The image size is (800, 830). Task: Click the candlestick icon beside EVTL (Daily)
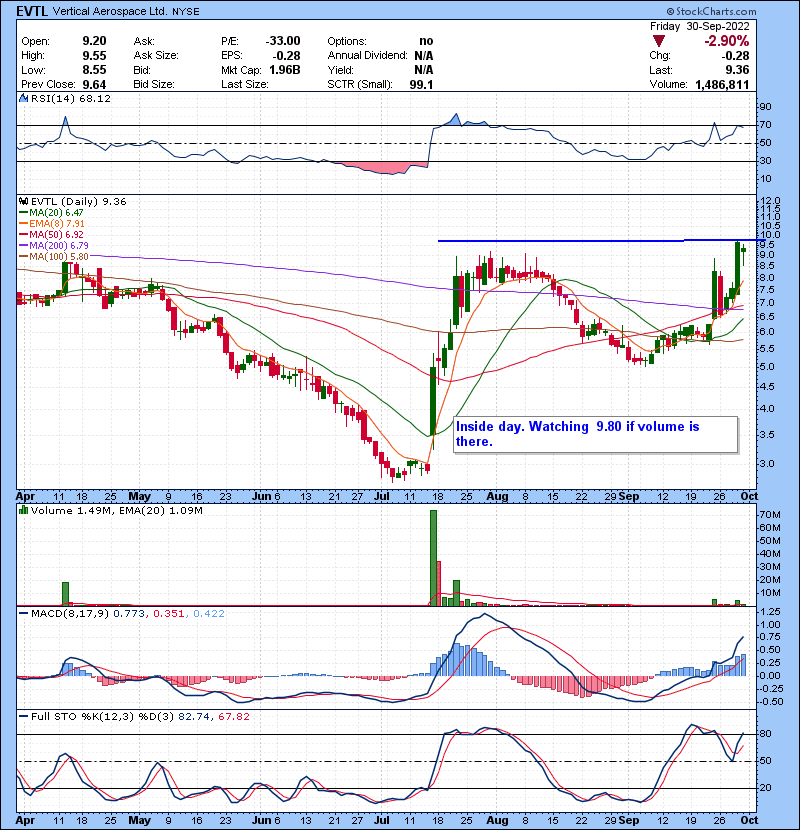(x=23, y=201)
